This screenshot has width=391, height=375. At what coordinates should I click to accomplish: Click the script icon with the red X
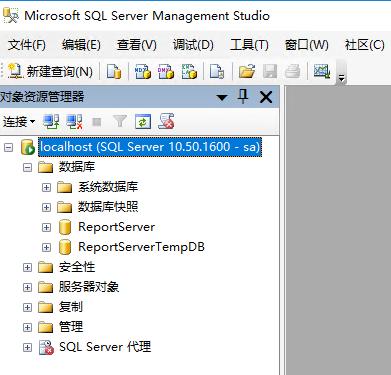[166, 121]
